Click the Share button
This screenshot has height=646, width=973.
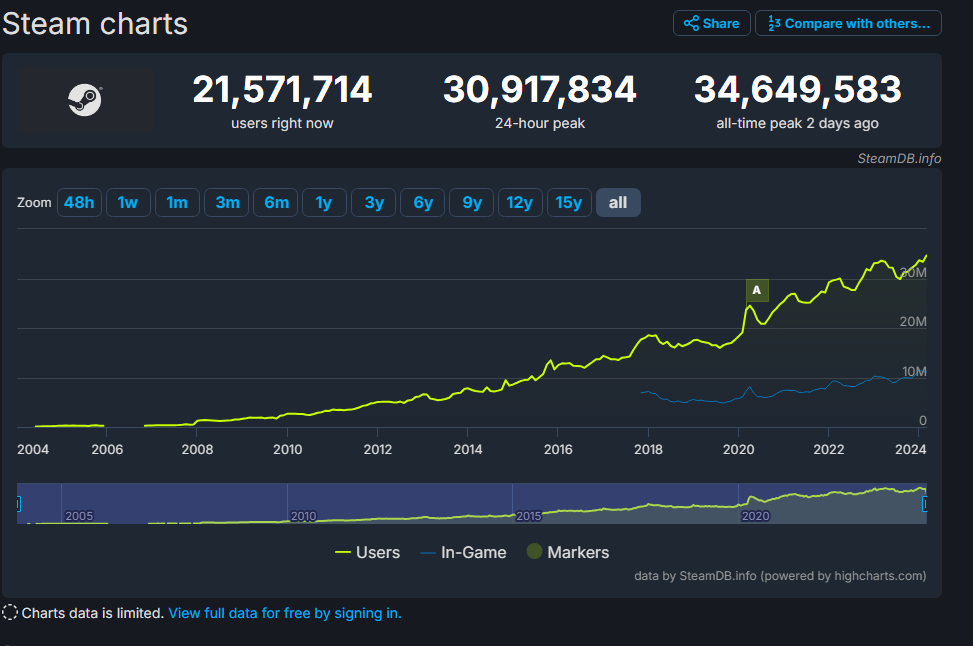(712, 24)
